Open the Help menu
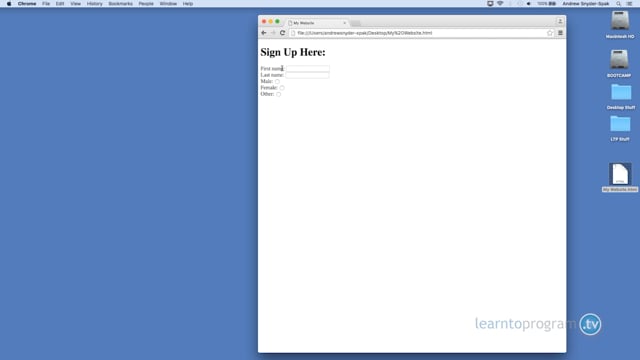This screenshot has height=360, width=640. pyautogui.click(x=188, y=4)
